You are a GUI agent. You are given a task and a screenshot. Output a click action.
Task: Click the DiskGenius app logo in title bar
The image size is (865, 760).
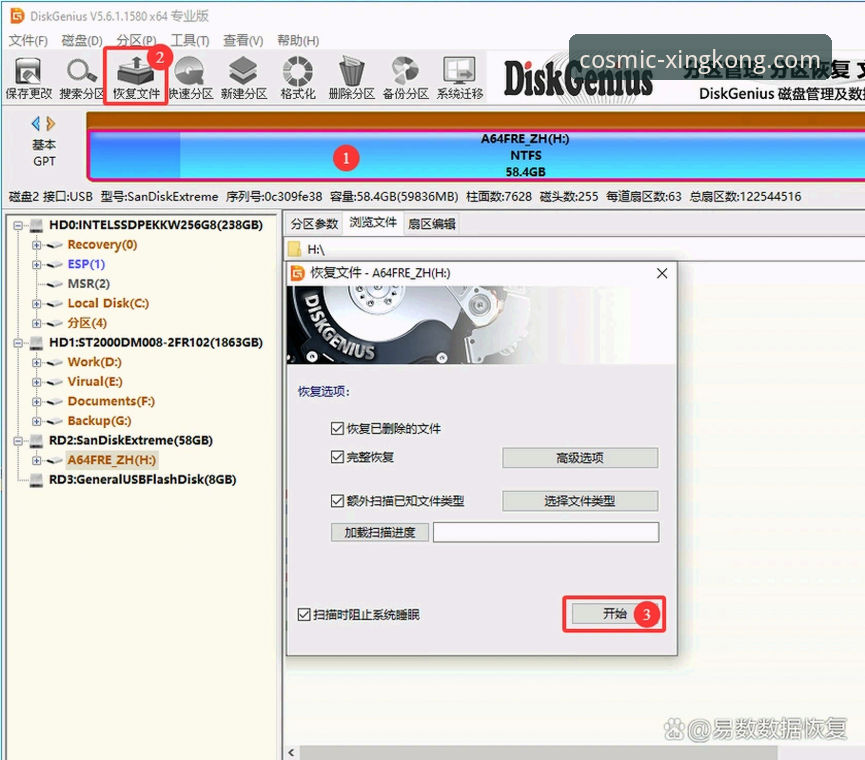click(x=18, y=16)
